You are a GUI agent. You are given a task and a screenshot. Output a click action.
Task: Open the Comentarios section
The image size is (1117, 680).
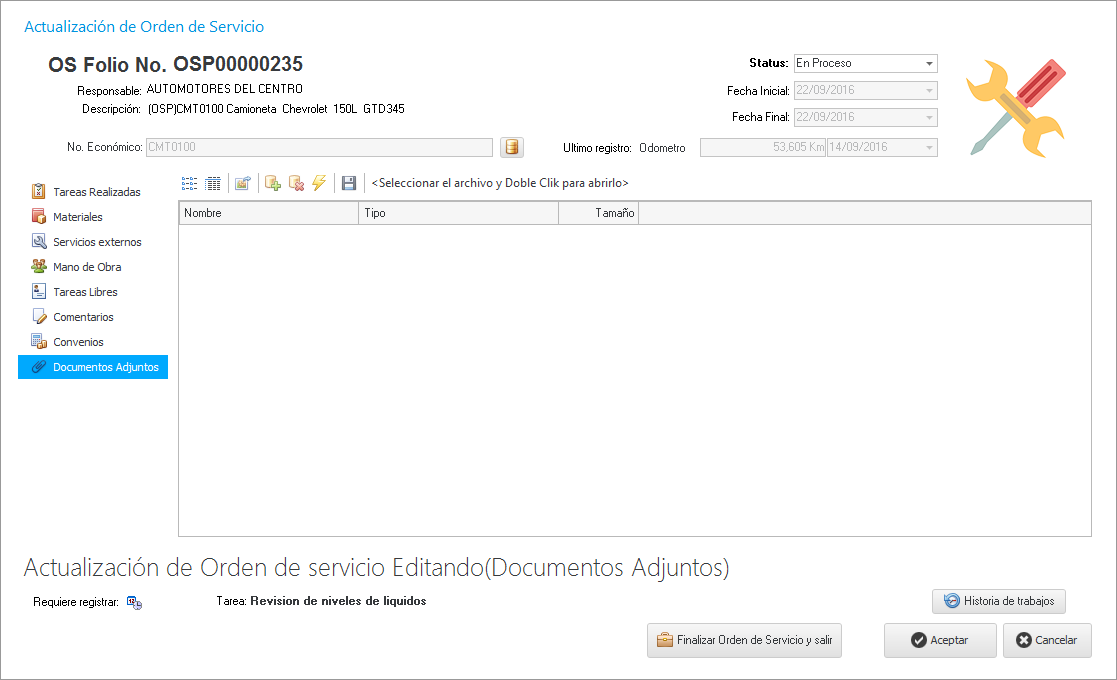[83, 317]
